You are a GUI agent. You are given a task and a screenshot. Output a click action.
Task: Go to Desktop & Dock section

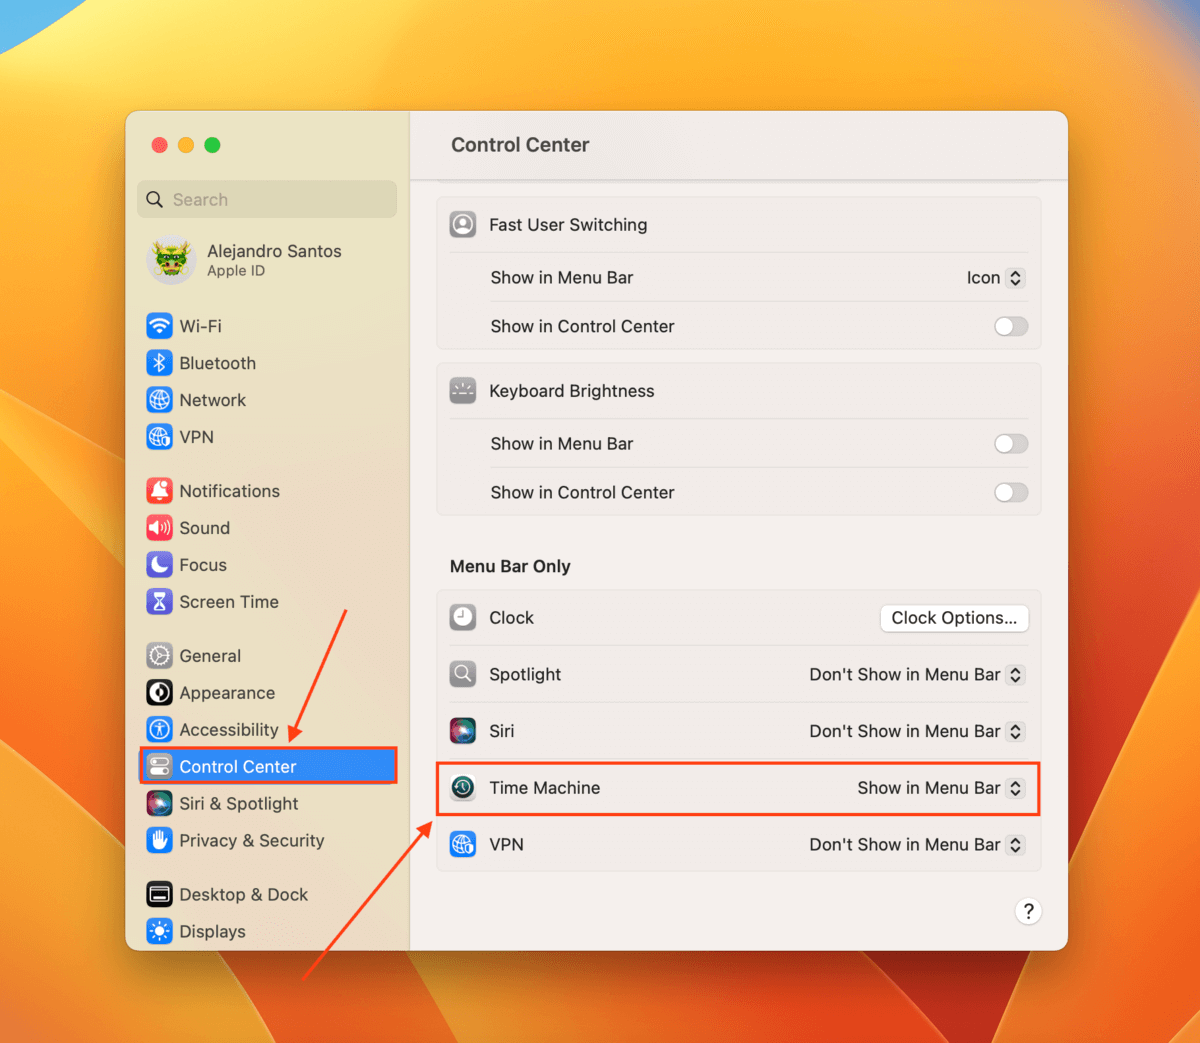point(243,895)
